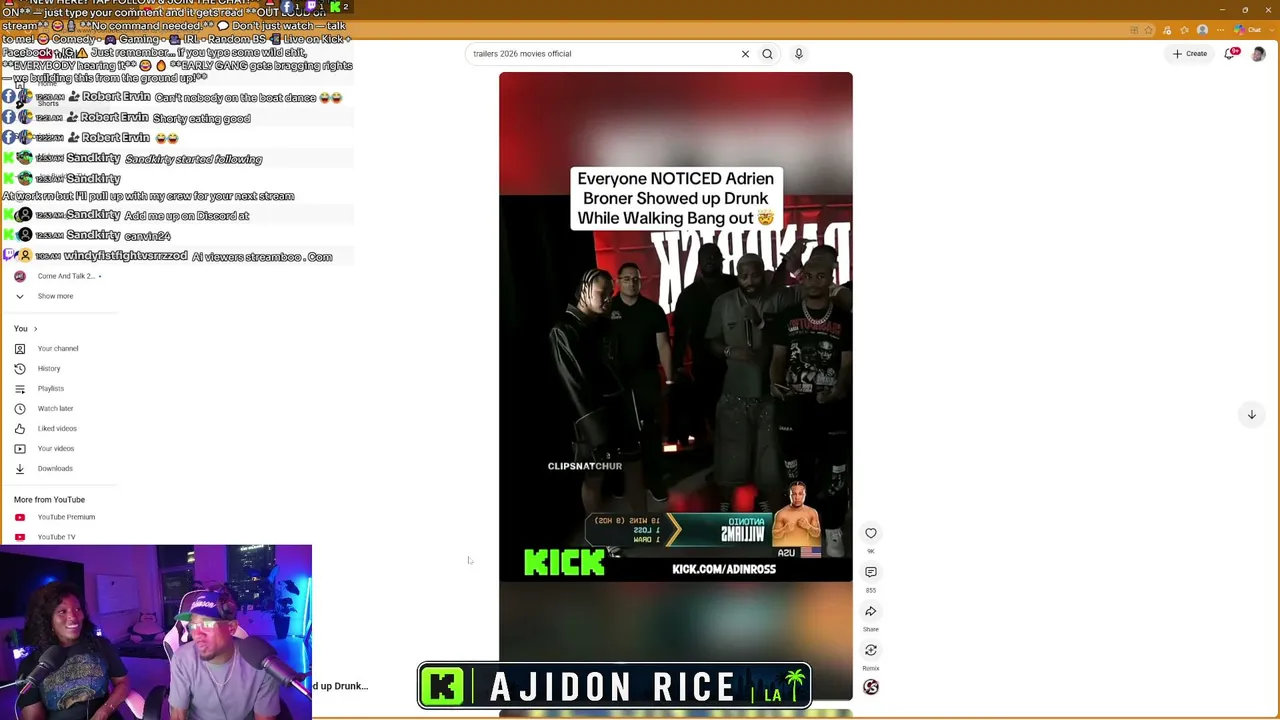The image size is (1280, 720).
Task: Like the Adrien Broner Short
Action: 871,533
